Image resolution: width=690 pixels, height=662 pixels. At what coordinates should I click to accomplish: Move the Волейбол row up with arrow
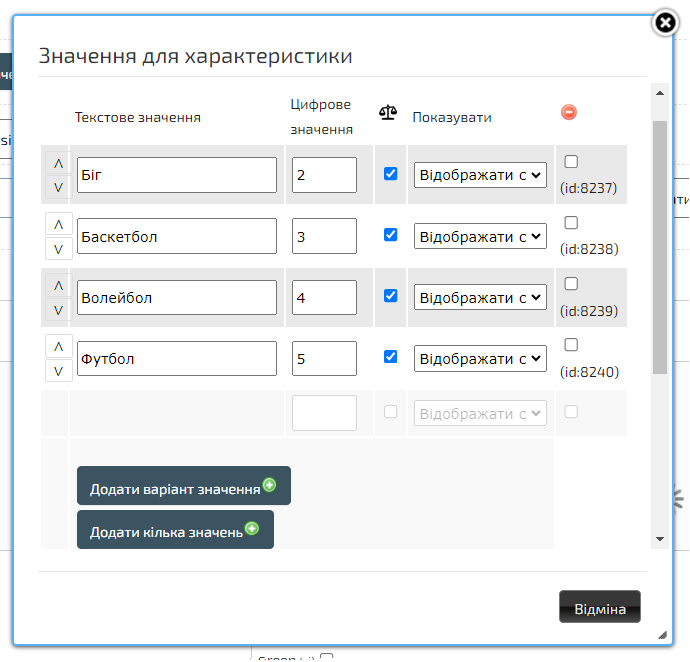click(58, 285)
